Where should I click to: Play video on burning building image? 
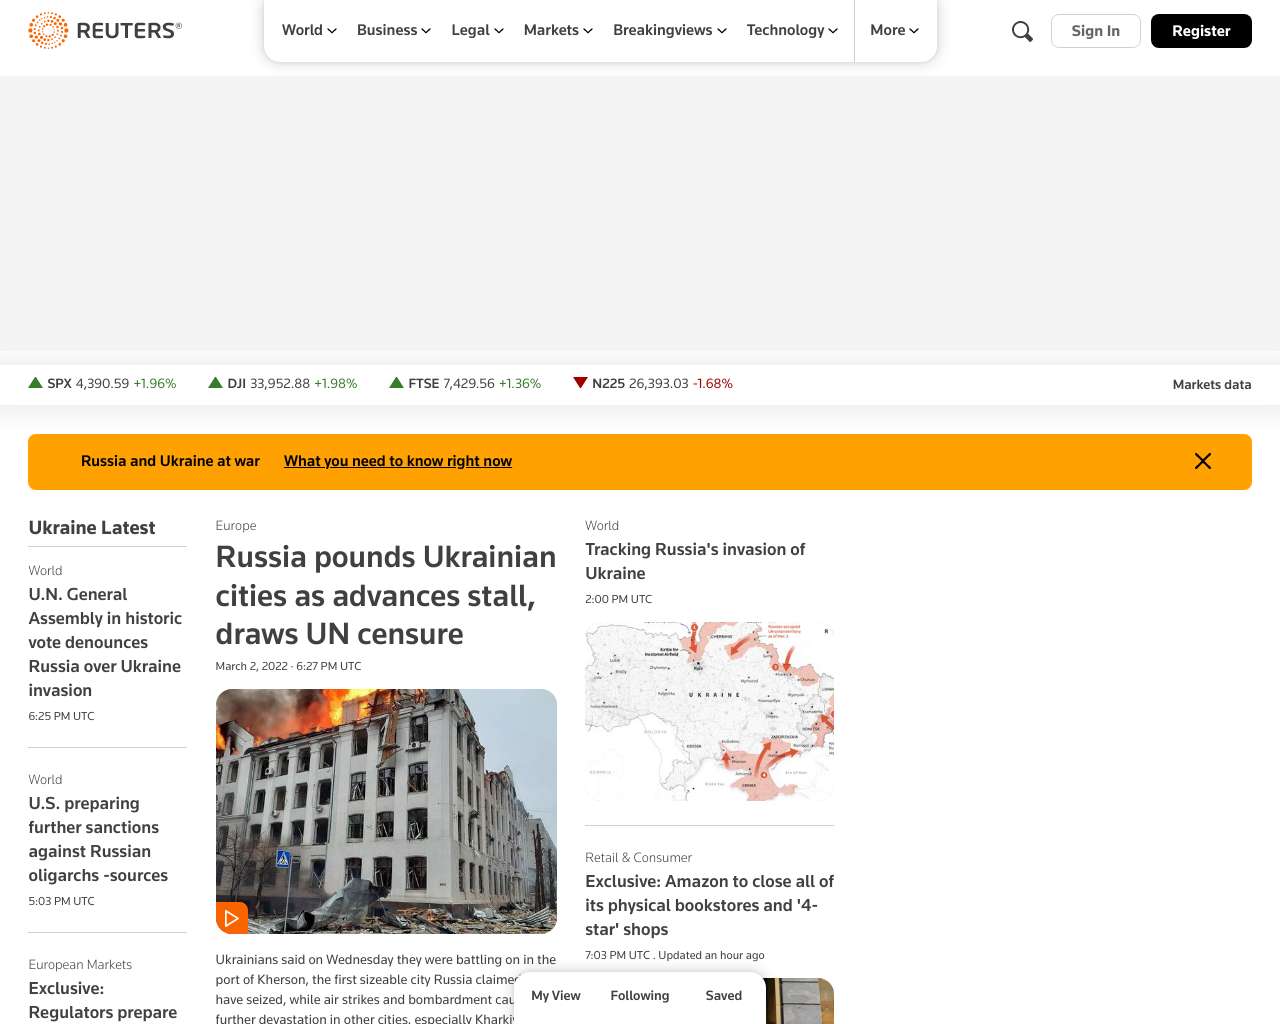232,917
